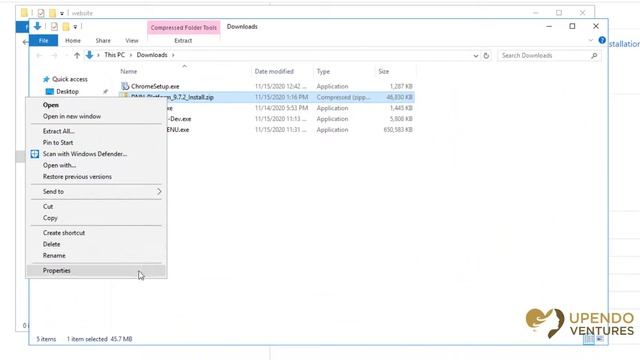Click the Search Downloads input field
The height and width of the screenshot is (360, 640).
tap(544, 56)
